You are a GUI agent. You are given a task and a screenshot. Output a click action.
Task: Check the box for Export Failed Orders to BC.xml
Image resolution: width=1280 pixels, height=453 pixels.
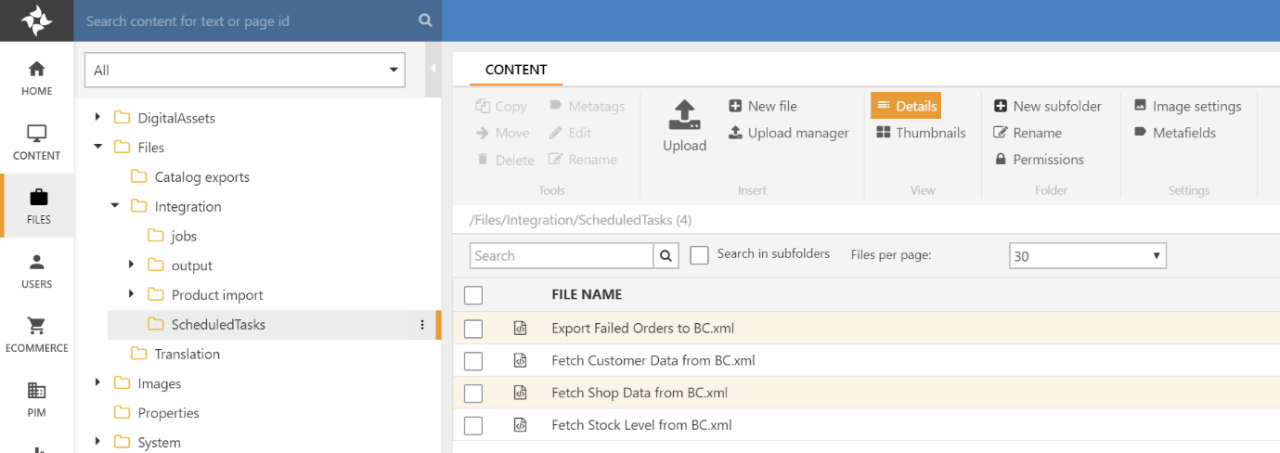tap(473, 329)
